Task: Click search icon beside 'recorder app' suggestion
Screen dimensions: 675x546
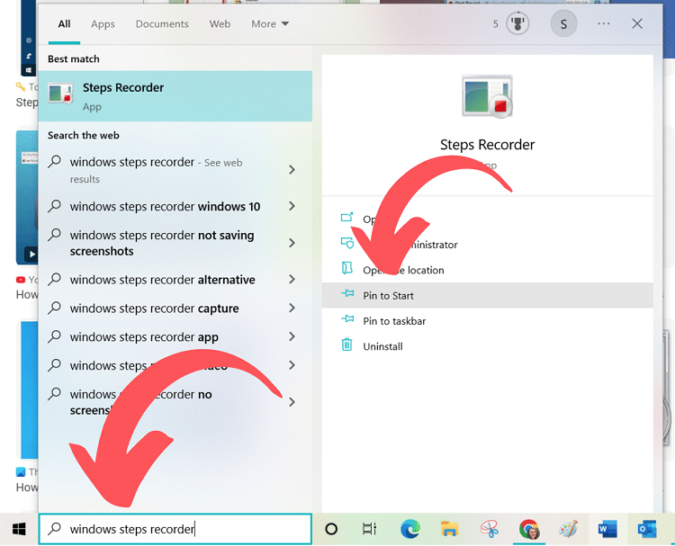Action: [x=54, y=336]
